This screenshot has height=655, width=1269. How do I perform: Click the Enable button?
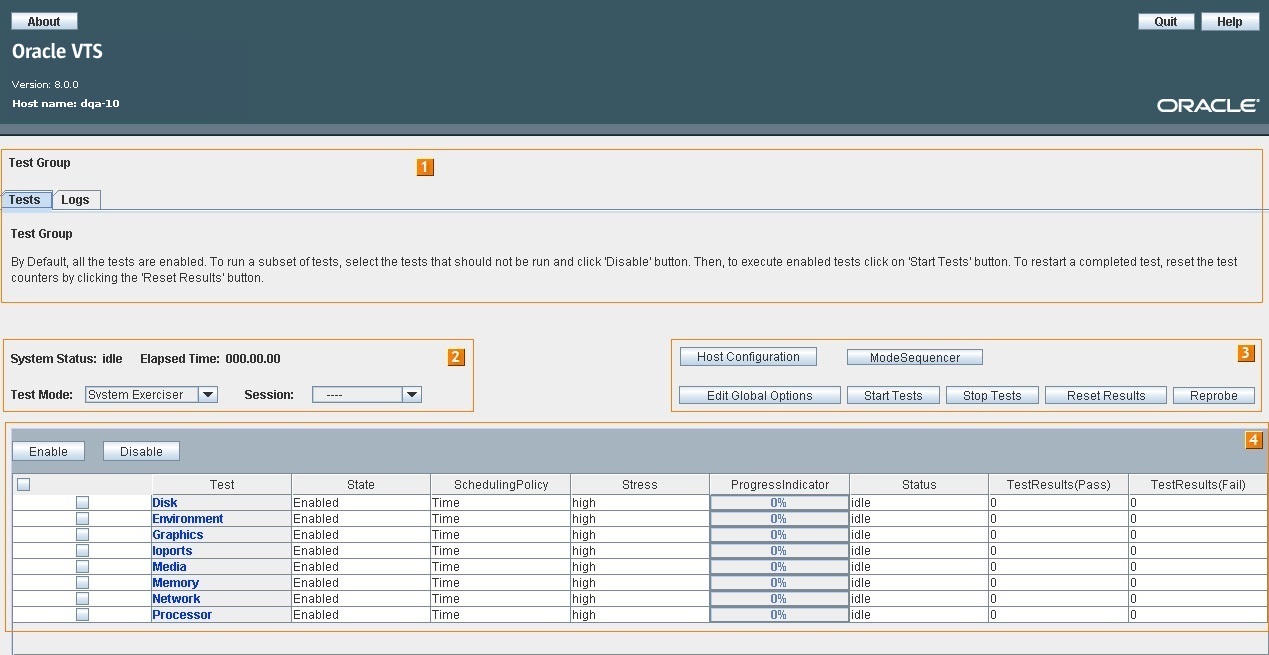(x=48, y=451)
